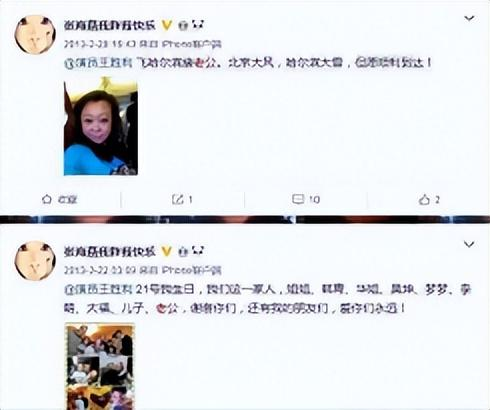Image resolution: width=490 pixels, height=410 pixels.
Task: Click the iPhone客户端 source link on 2013-2-28 post
Action: pos(192,44)
